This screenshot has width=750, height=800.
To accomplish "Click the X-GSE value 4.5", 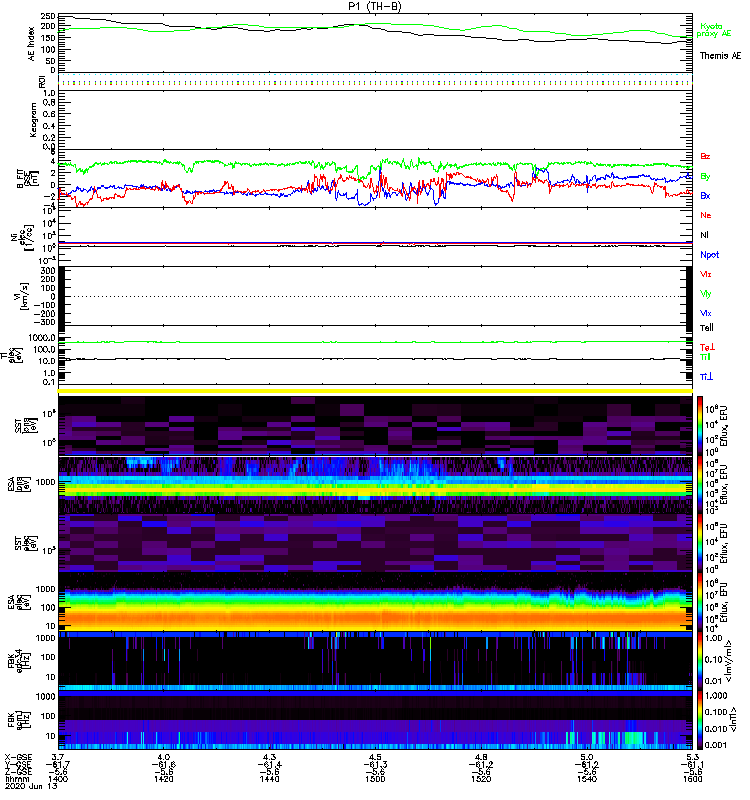I will [375, 757].
